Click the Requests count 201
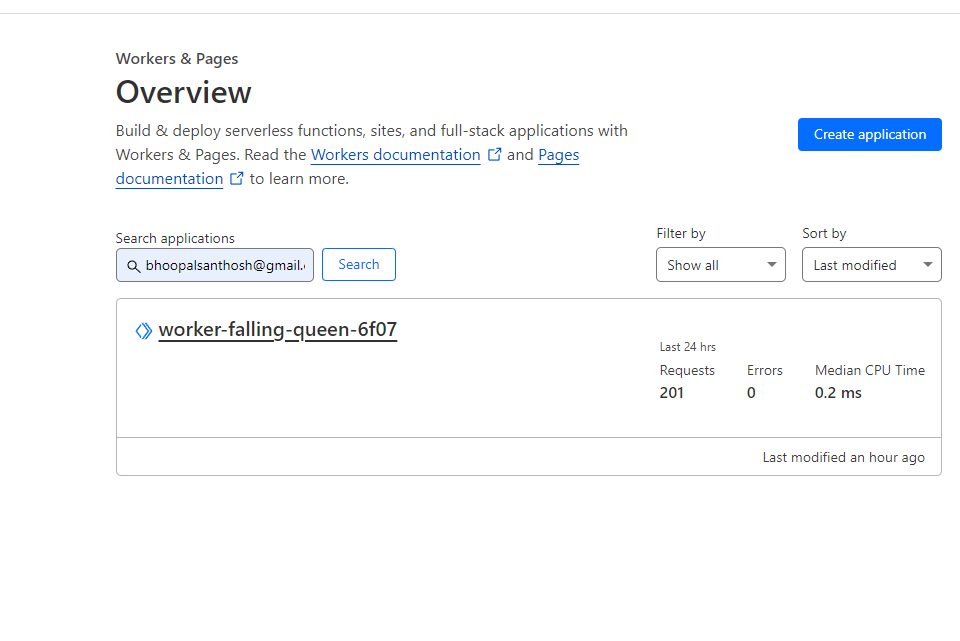The width and height of the screenshot is (960, 641). (672, 393)
